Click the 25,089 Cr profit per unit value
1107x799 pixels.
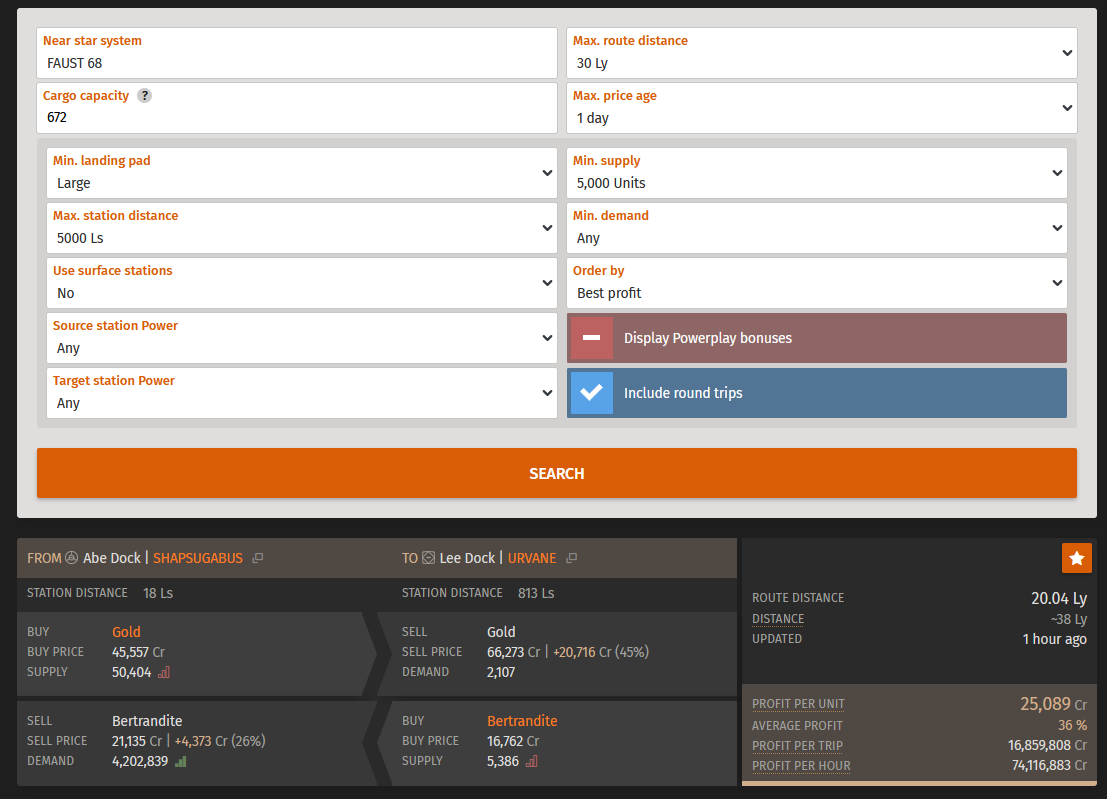(1053, 704)
